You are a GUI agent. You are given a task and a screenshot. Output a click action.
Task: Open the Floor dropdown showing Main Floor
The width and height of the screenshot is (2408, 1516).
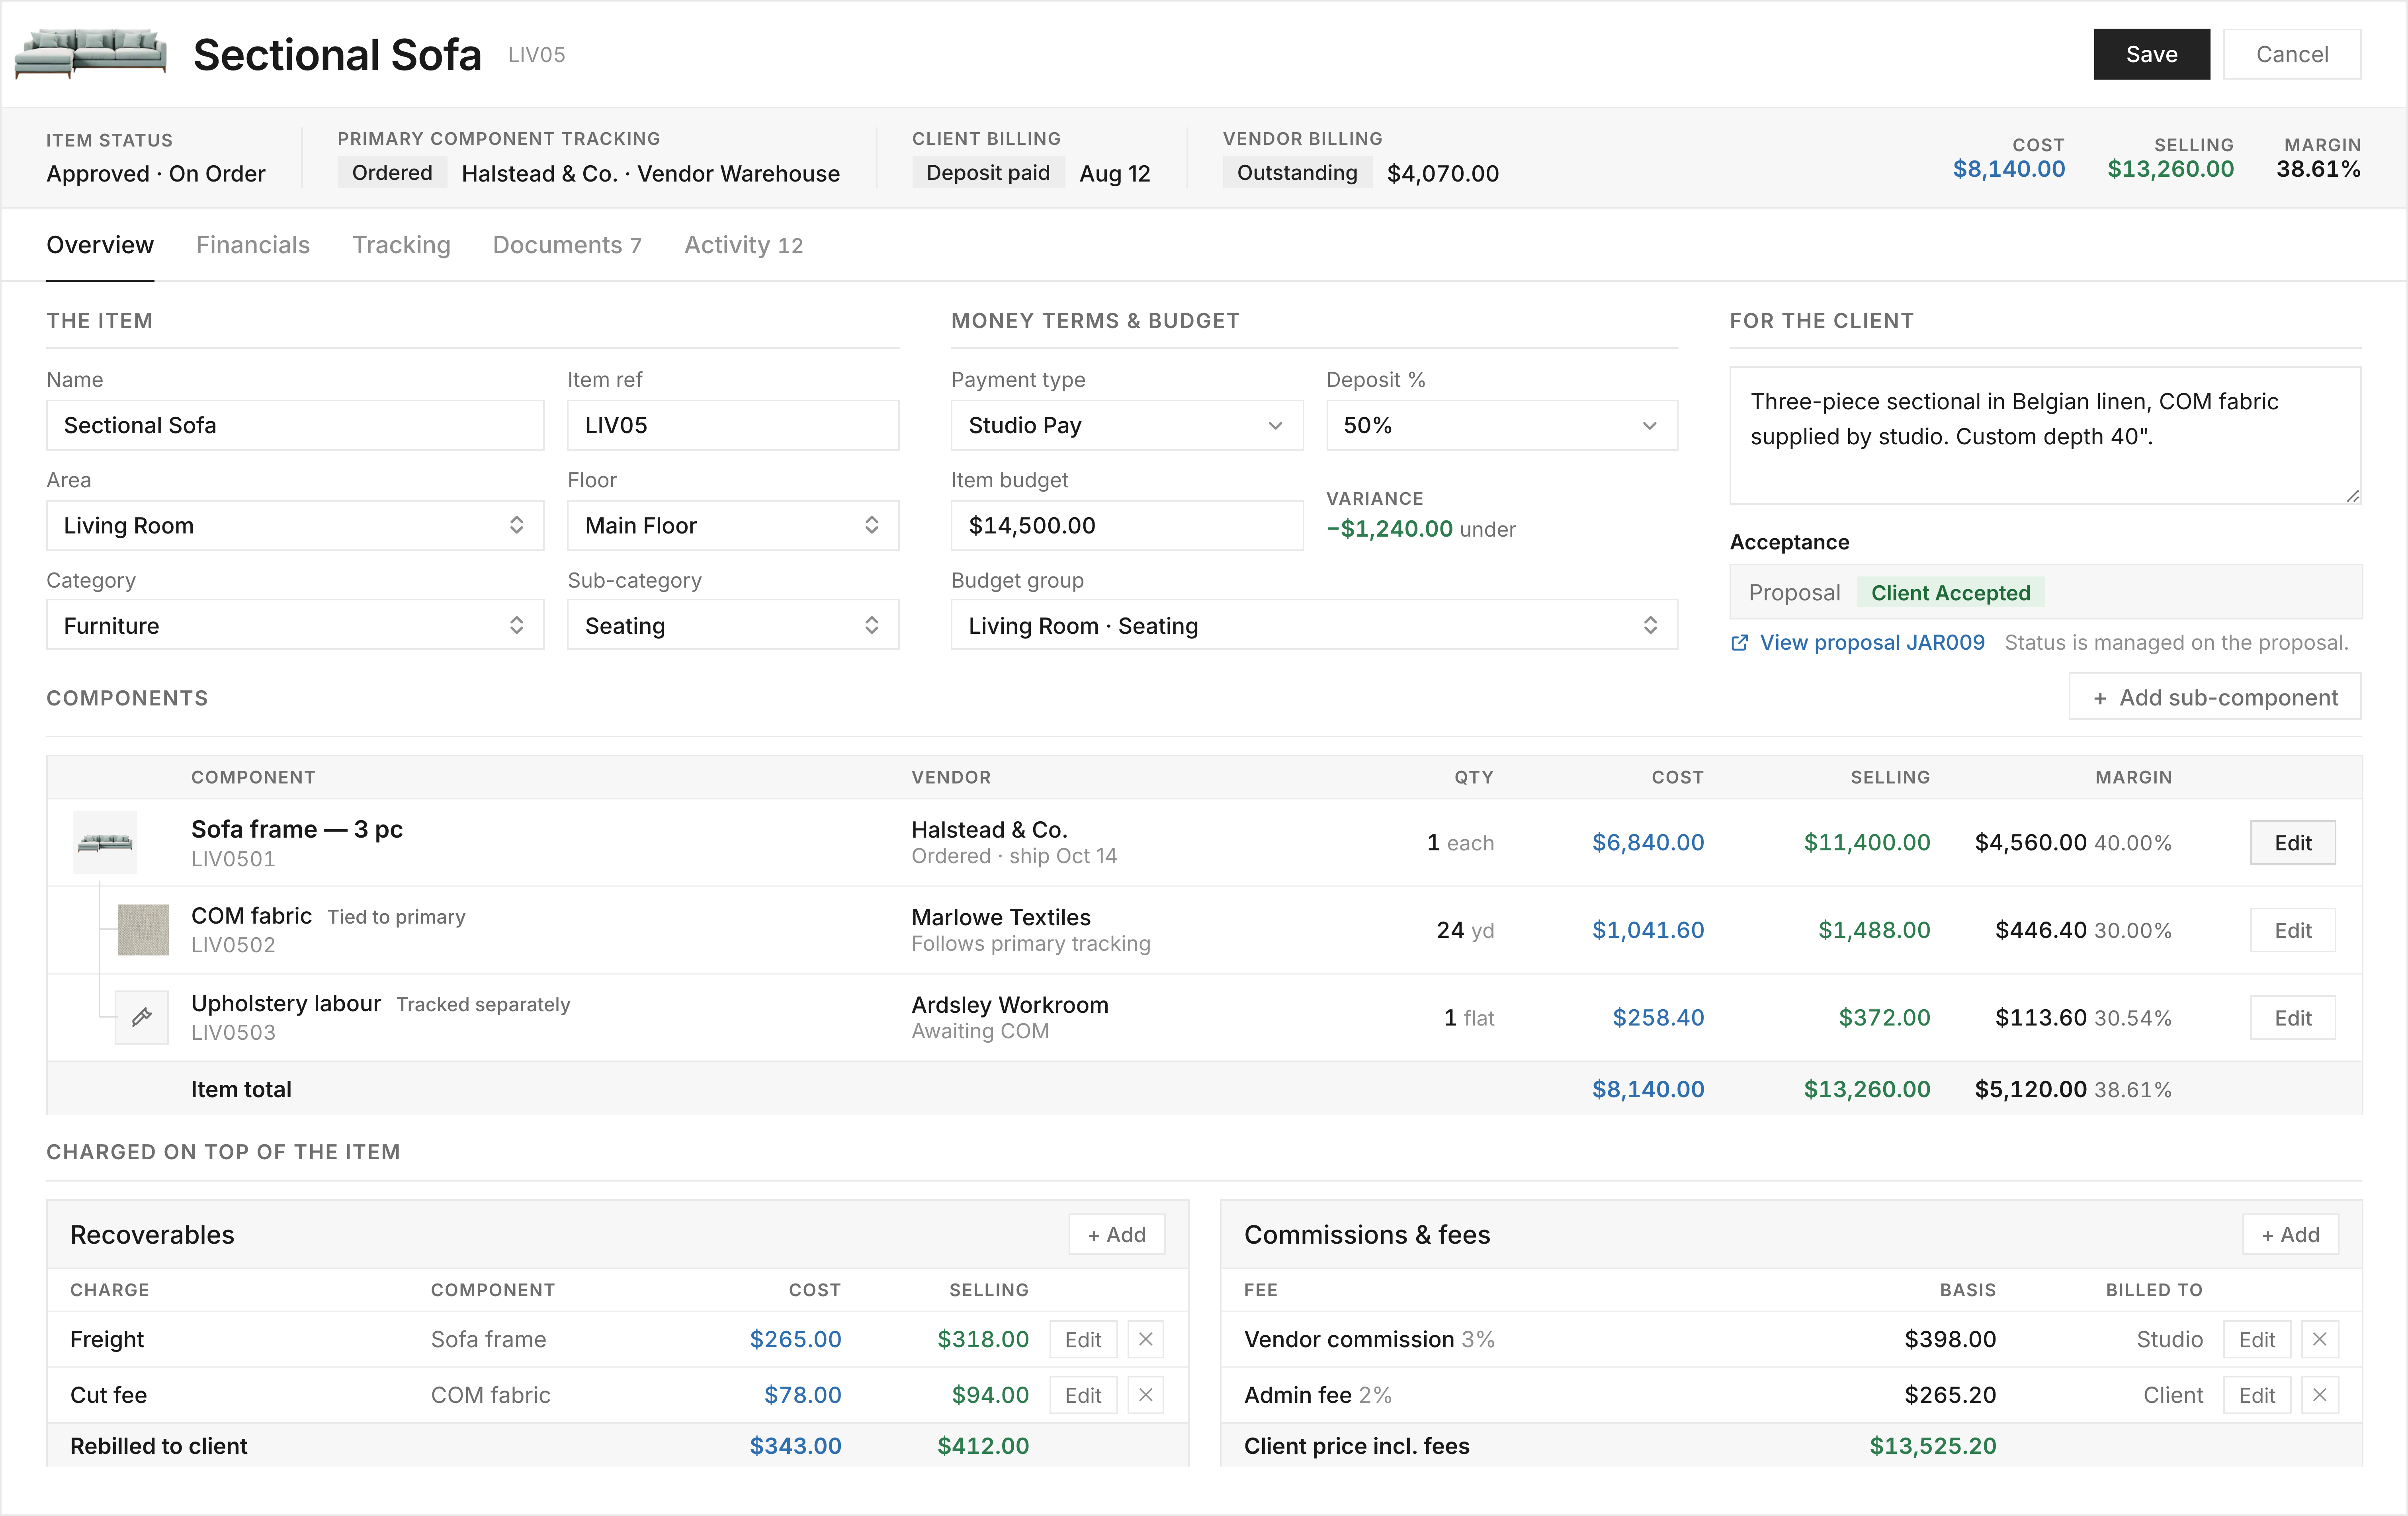click(733, 525)
